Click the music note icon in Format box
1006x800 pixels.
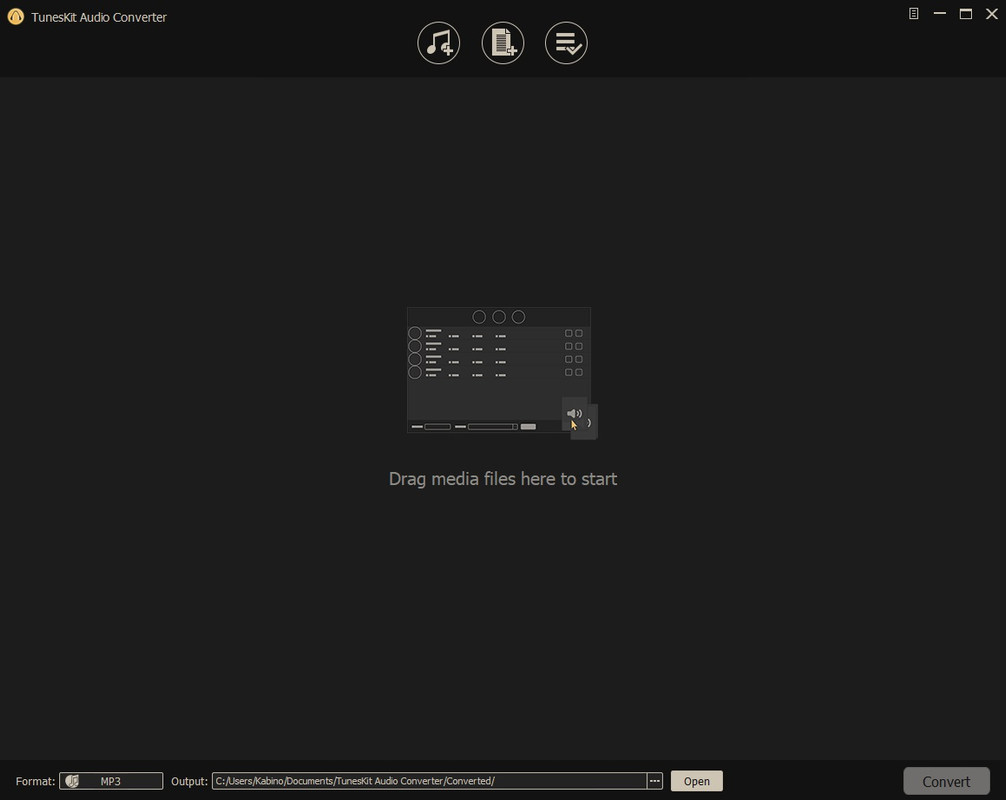click(72, 781)
